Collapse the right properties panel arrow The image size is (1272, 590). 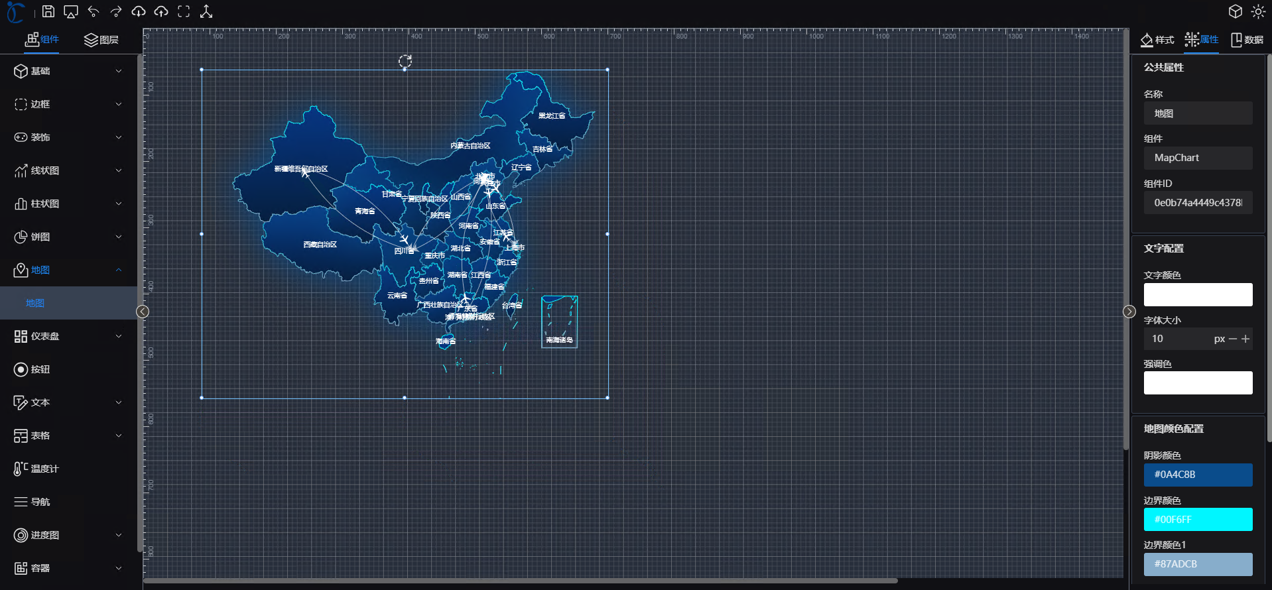[1129, 312]
